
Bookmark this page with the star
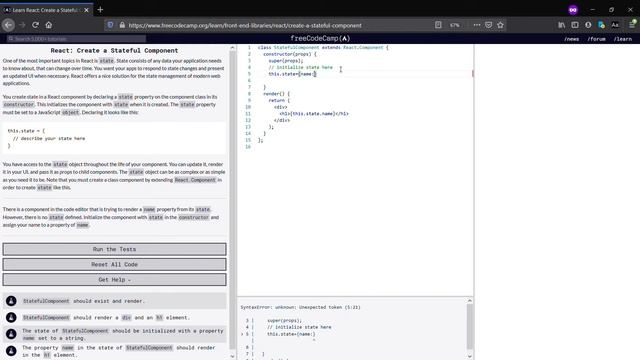point(500,25)
